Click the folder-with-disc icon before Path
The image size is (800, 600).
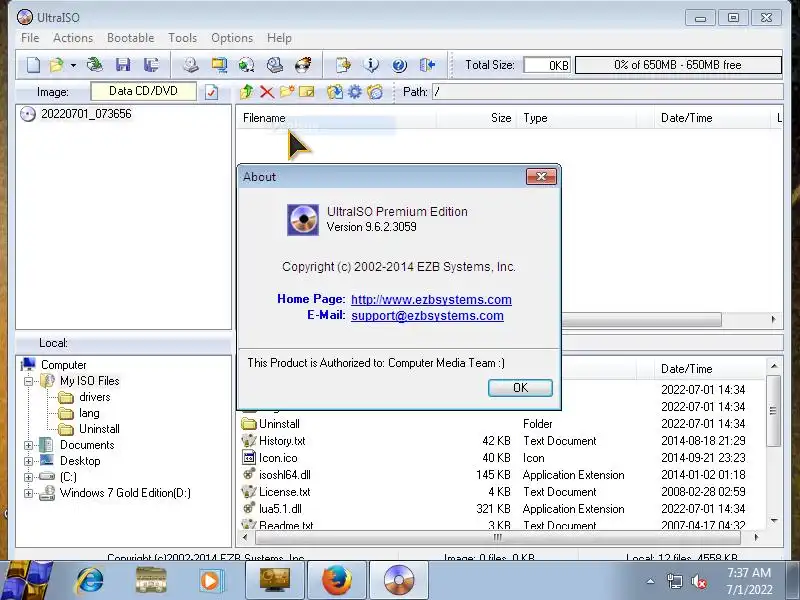tap(375, 92)
